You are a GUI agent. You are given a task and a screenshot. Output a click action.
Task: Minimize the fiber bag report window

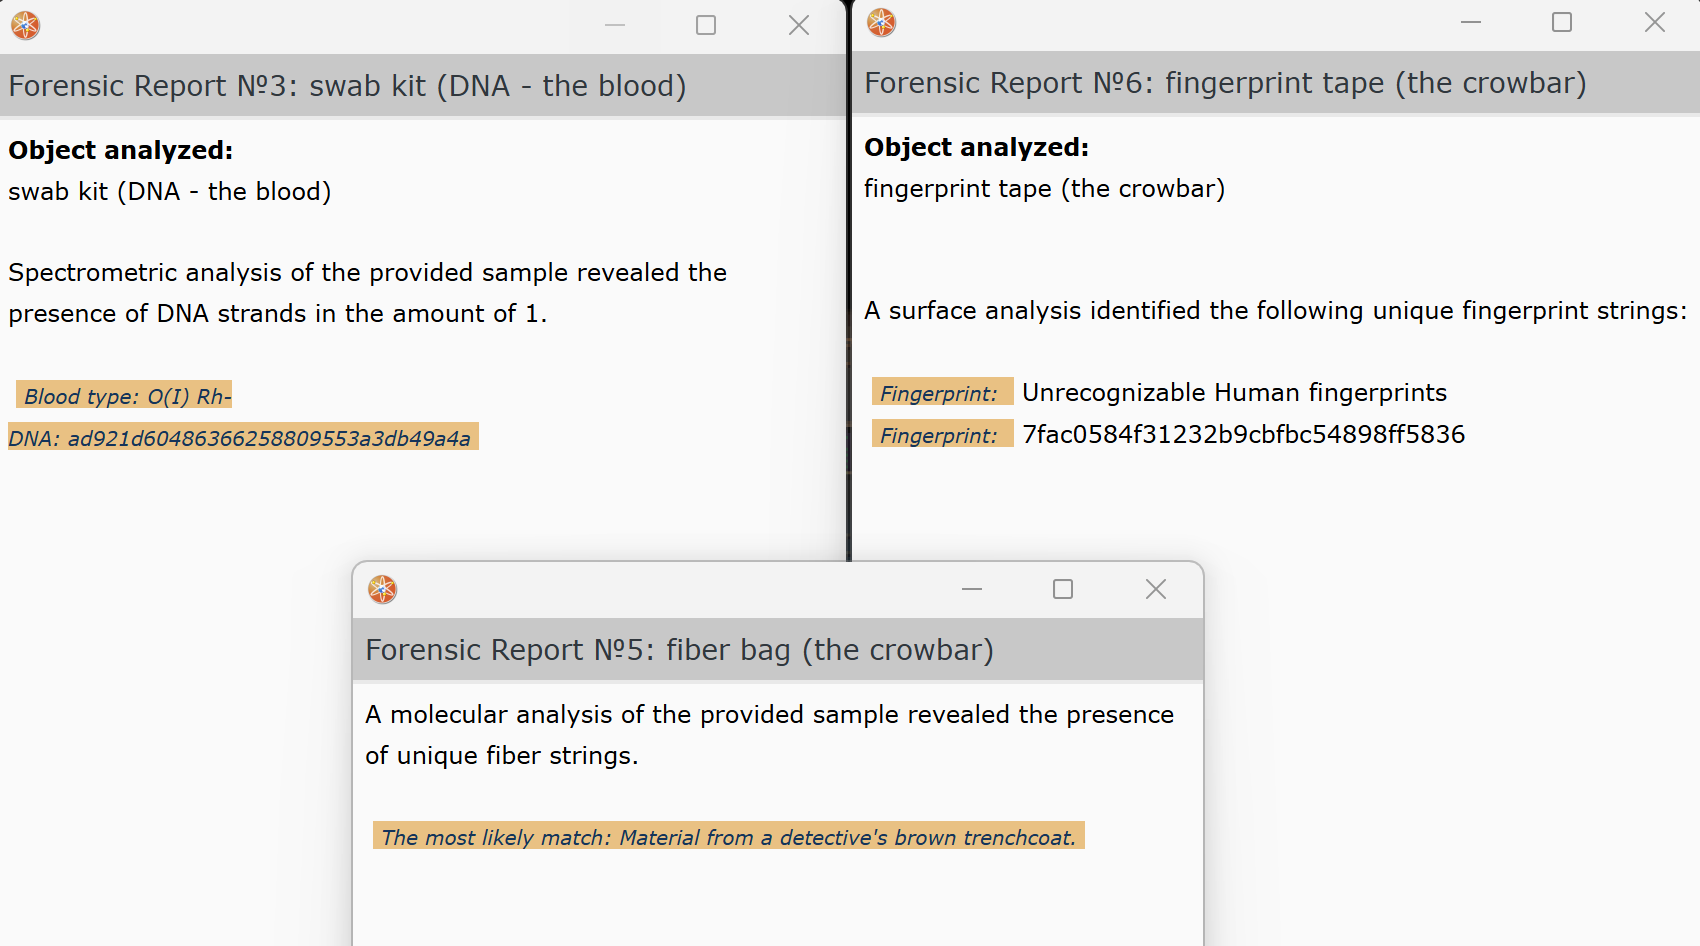coord(972,589)
